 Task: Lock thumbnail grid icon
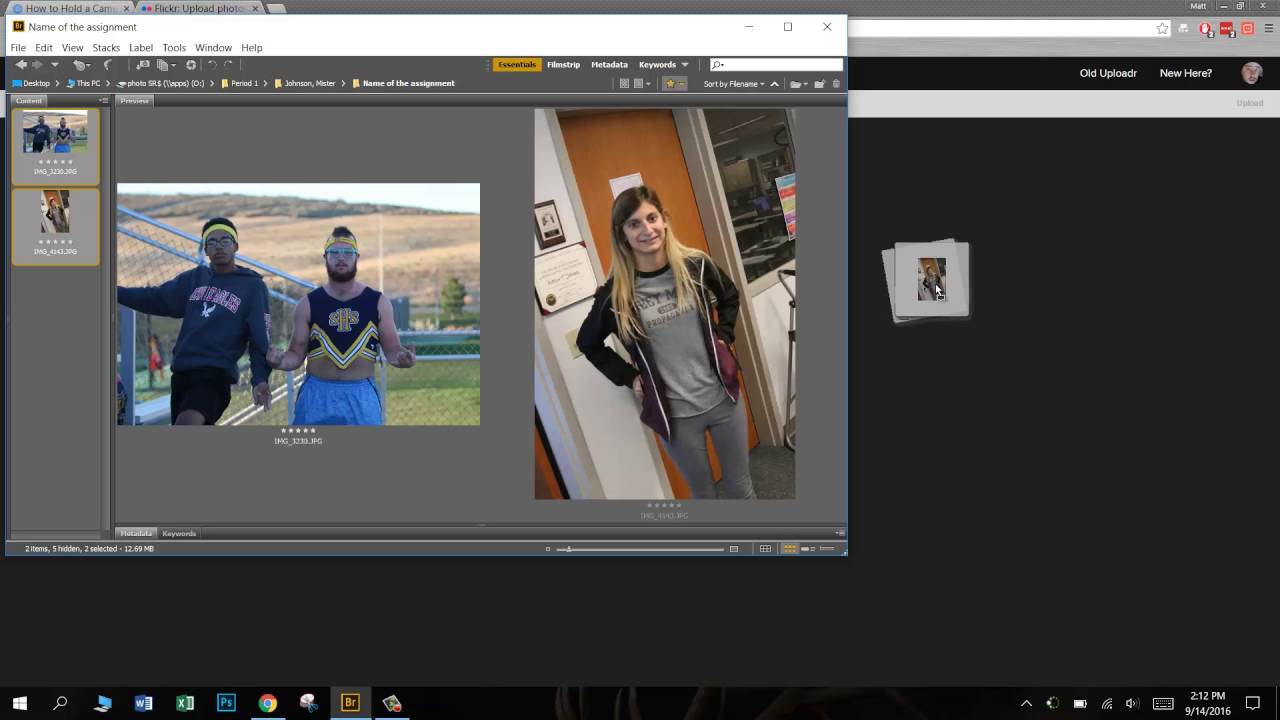click(x=765, y=549)
